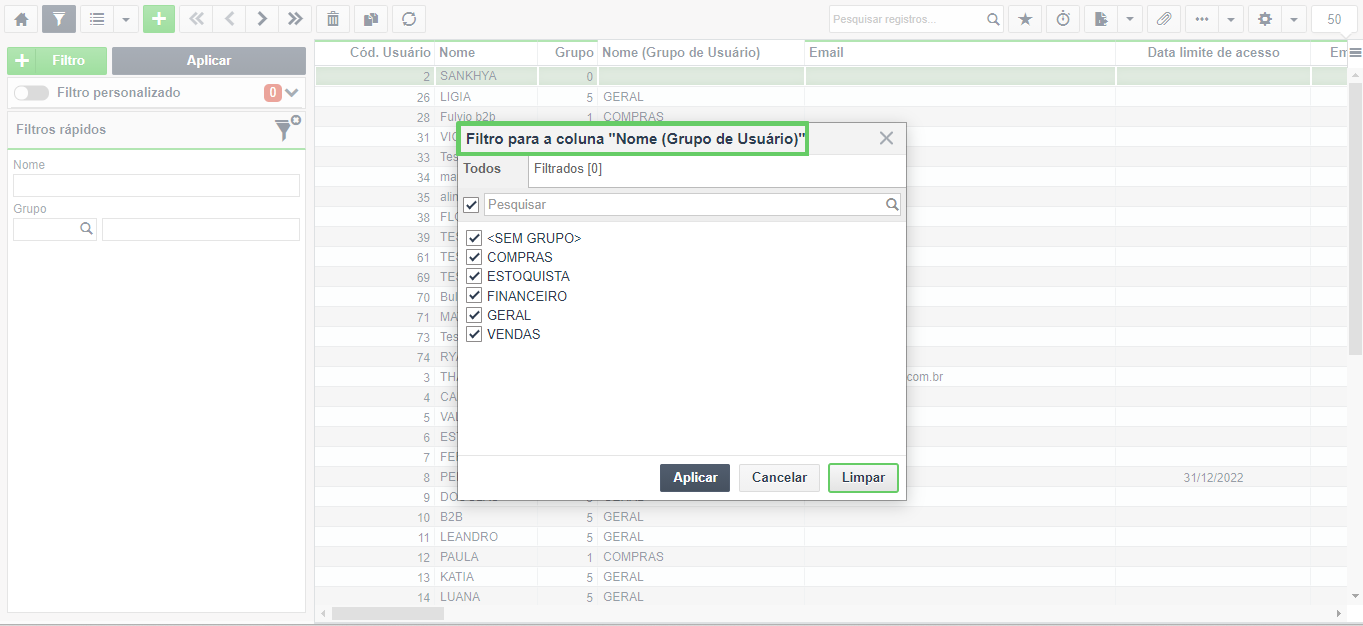Click the page size field showing 50
Image resolution: width=1363 pixels, height=626 pixels.
pos(1334,19)
